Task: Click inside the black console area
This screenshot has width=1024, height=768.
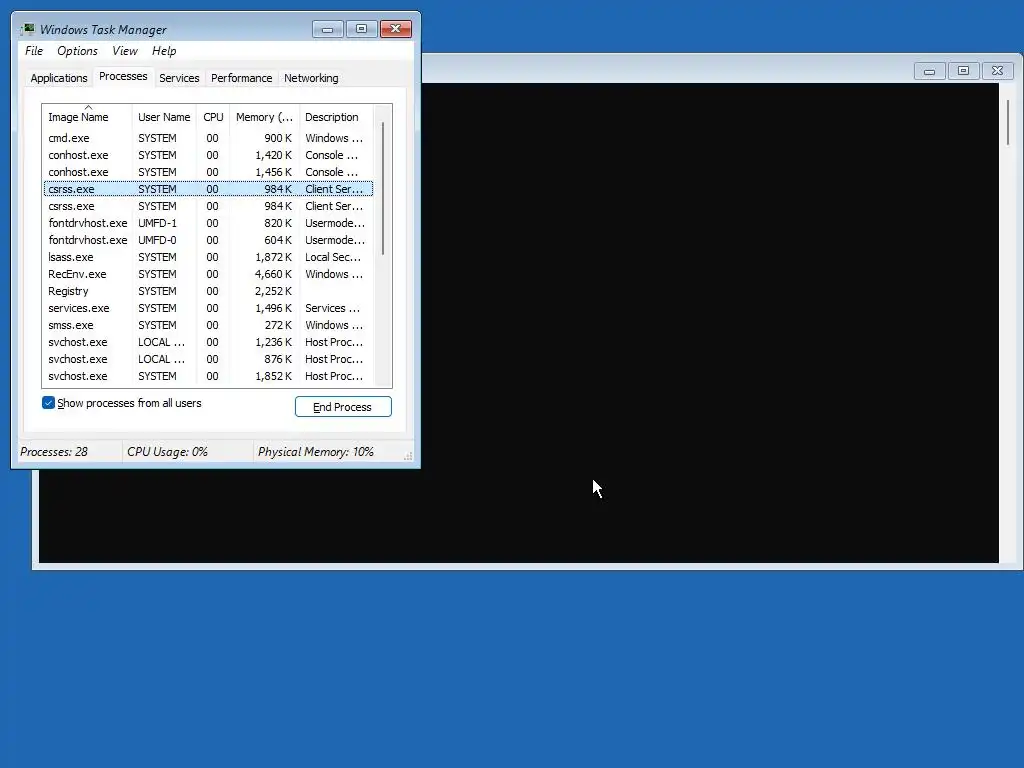Action: pos(709,323)
